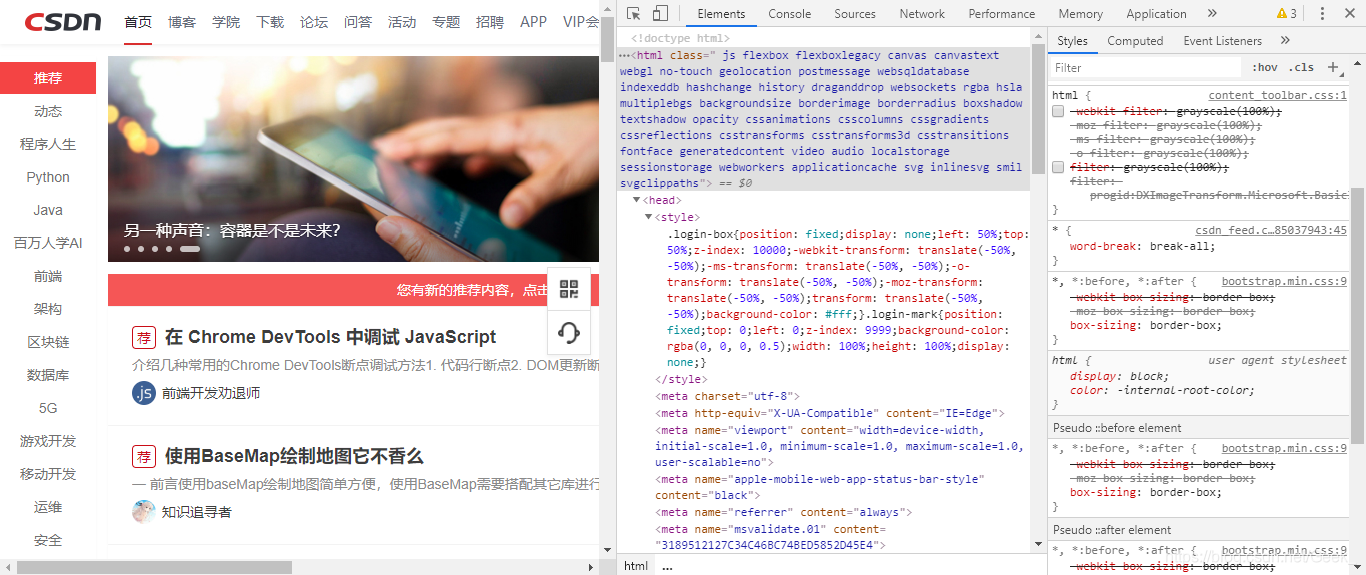The width and height of the screenshot is (1366, 575).
Task: Activate the inspect element picker icon
Action: point(634,14)
